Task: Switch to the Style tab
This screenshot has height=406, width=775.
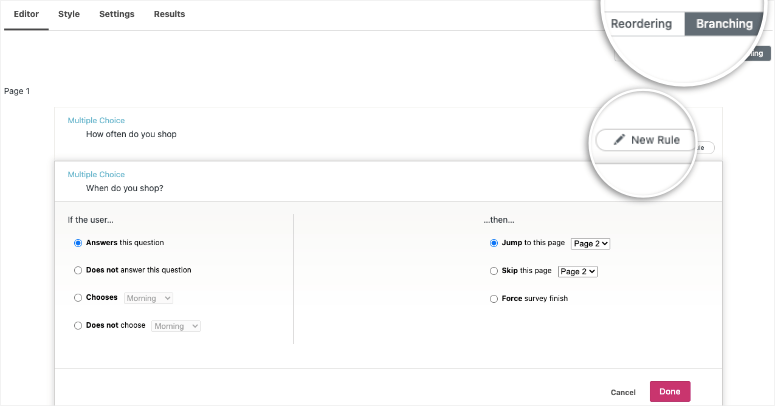Action: 69,14
